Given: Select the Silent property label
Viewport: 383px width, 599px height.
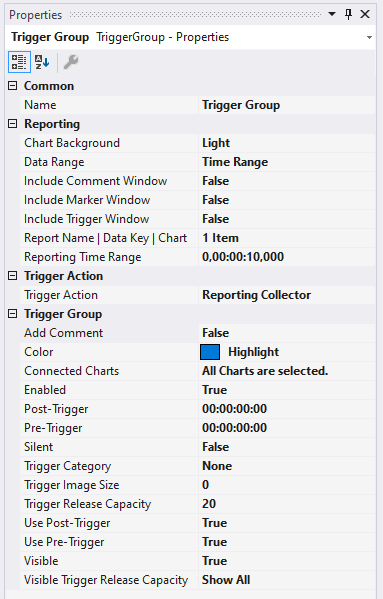Looking at the screenshot, I should pyautogui.click(x=39, y=447).
